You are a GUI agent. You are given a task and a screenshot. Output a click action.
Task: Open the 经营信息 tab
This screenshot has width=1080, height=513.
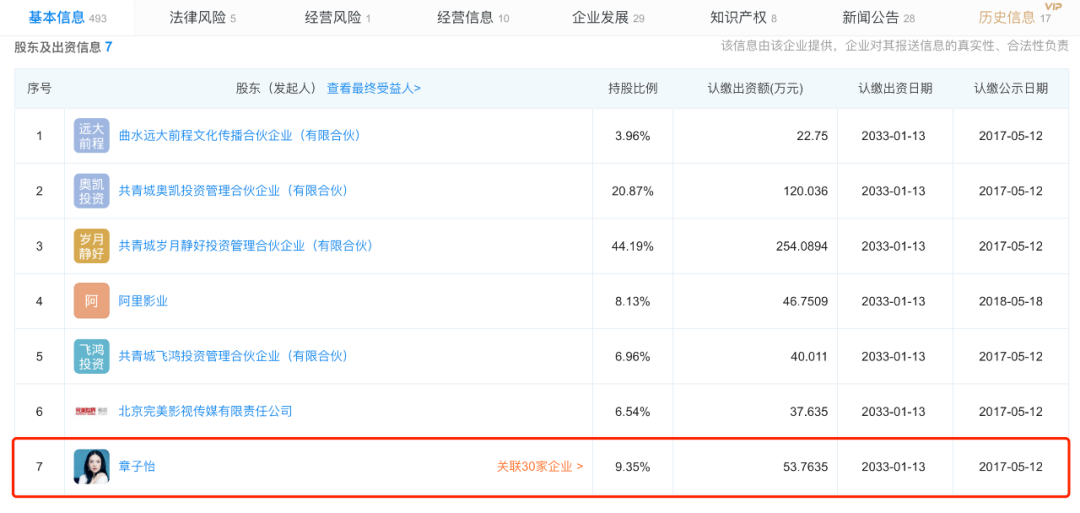pos(473,18)
